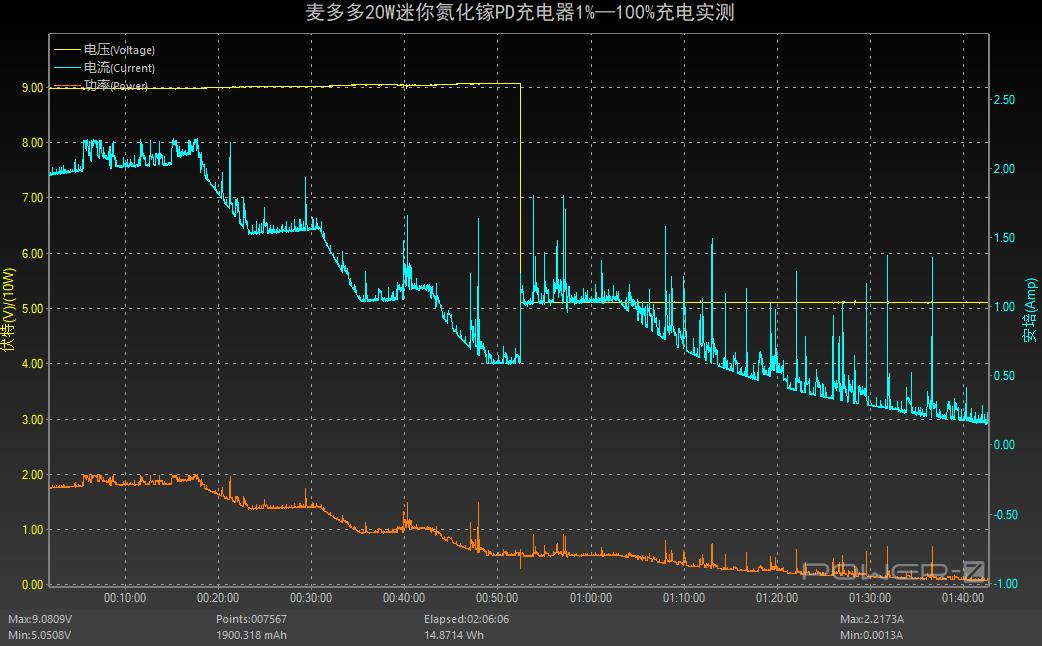Click the cyan current legend line swatch
The image size is (1042, 646).
point(66,68)
